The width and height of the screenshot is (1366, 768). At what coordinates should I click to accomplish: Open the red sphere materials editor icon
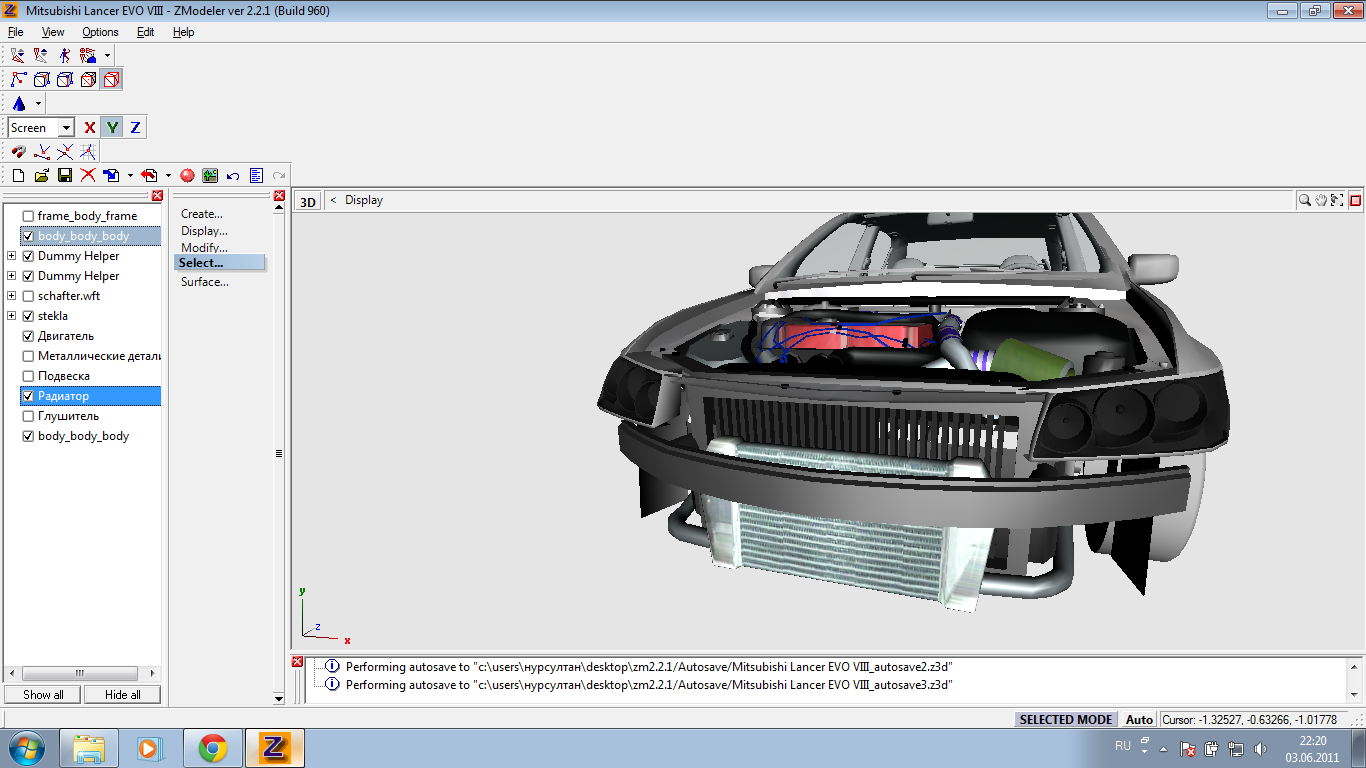click(187, 175)
